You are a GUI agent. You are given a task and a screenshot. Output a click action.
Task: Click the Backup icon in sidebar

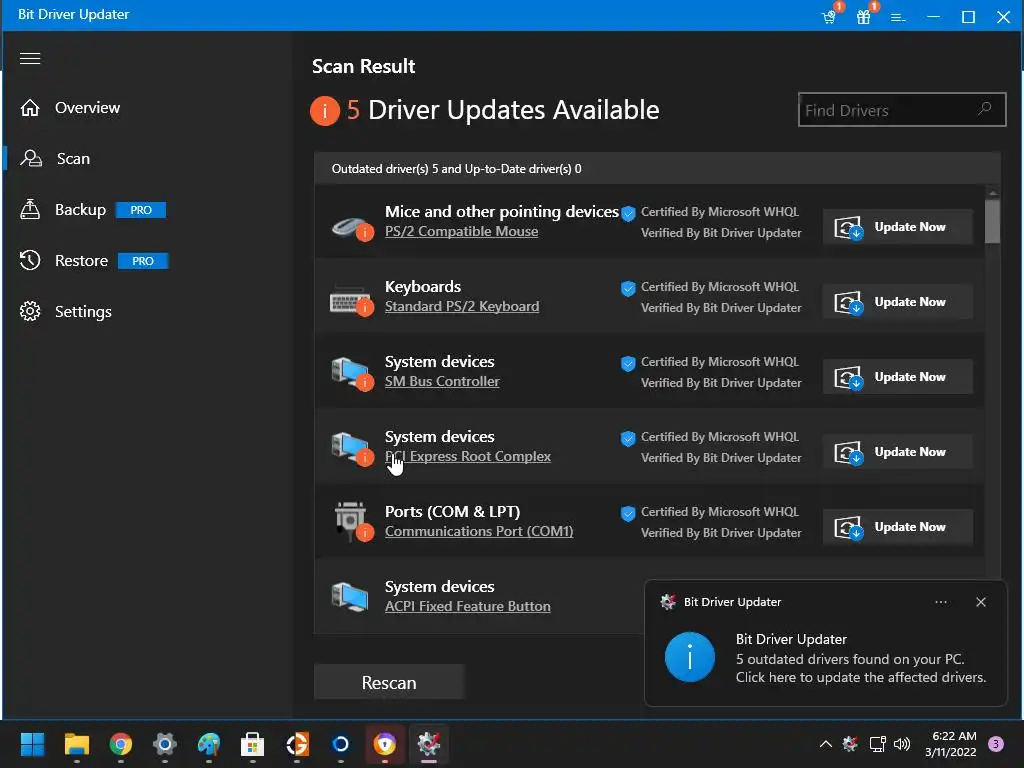point(30,210)
